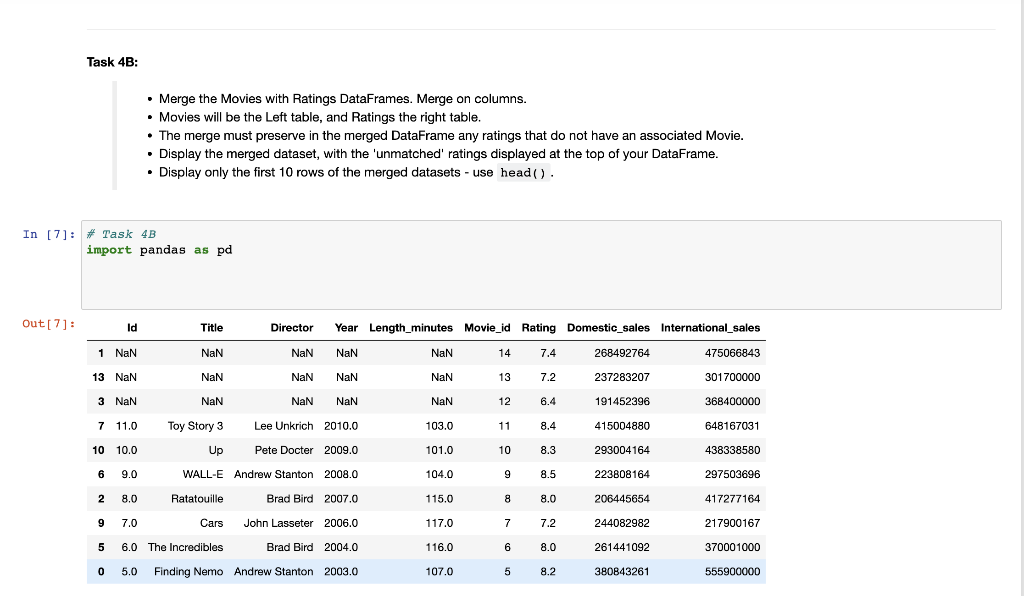Select the Domestic_sales value for WALL-E
Image resolution: width=1024 pixels, height=596 pixels.
point(611,474)
